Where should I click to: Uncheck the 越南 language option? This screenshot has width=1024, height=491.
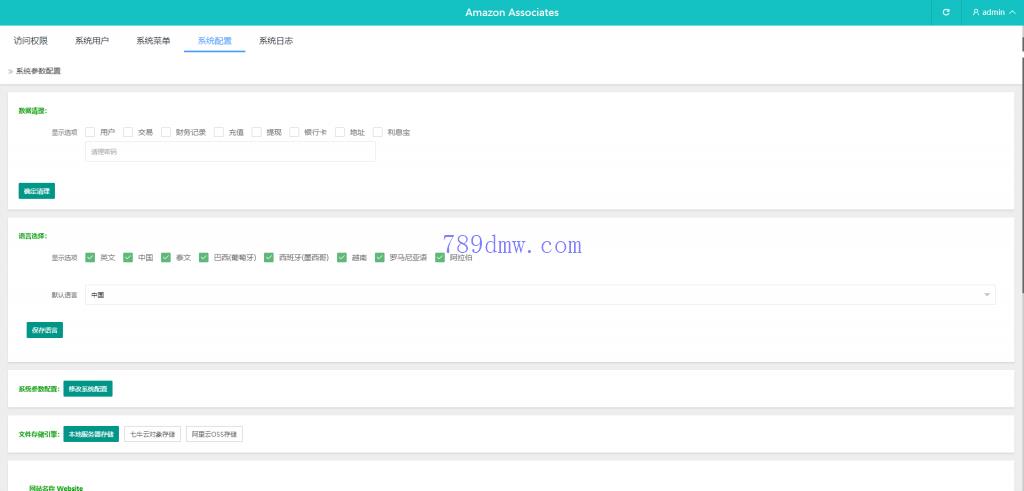coord(342,257)
